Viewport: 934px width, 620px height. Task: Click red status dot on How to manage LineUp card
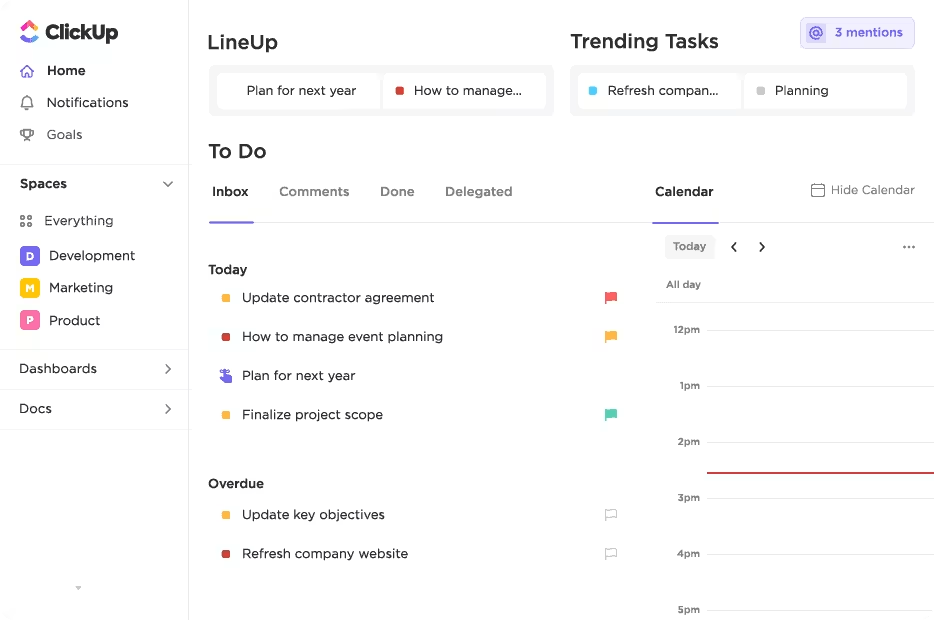pos(400,91)
